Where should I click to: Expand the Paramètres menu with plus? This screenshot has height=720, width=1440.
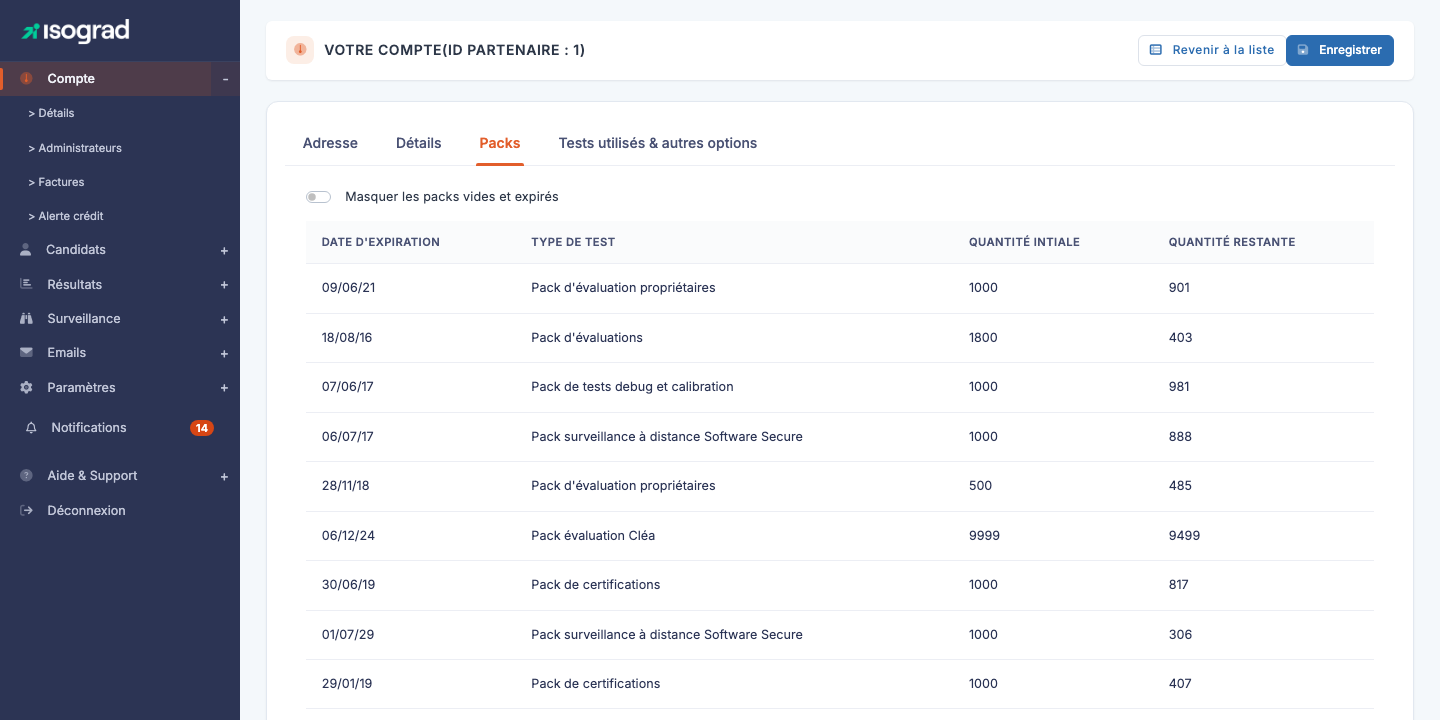(225, 388)
